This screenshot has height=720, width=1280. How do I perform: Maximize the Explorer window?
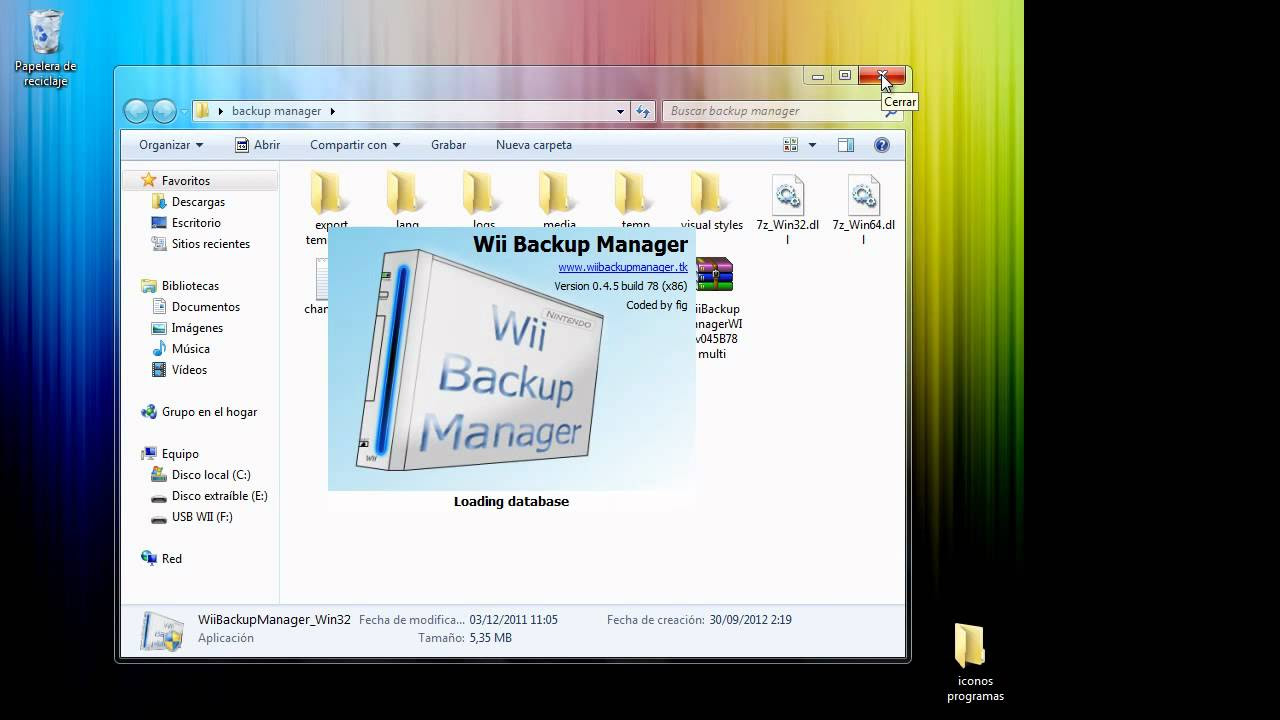coord(845,76)
